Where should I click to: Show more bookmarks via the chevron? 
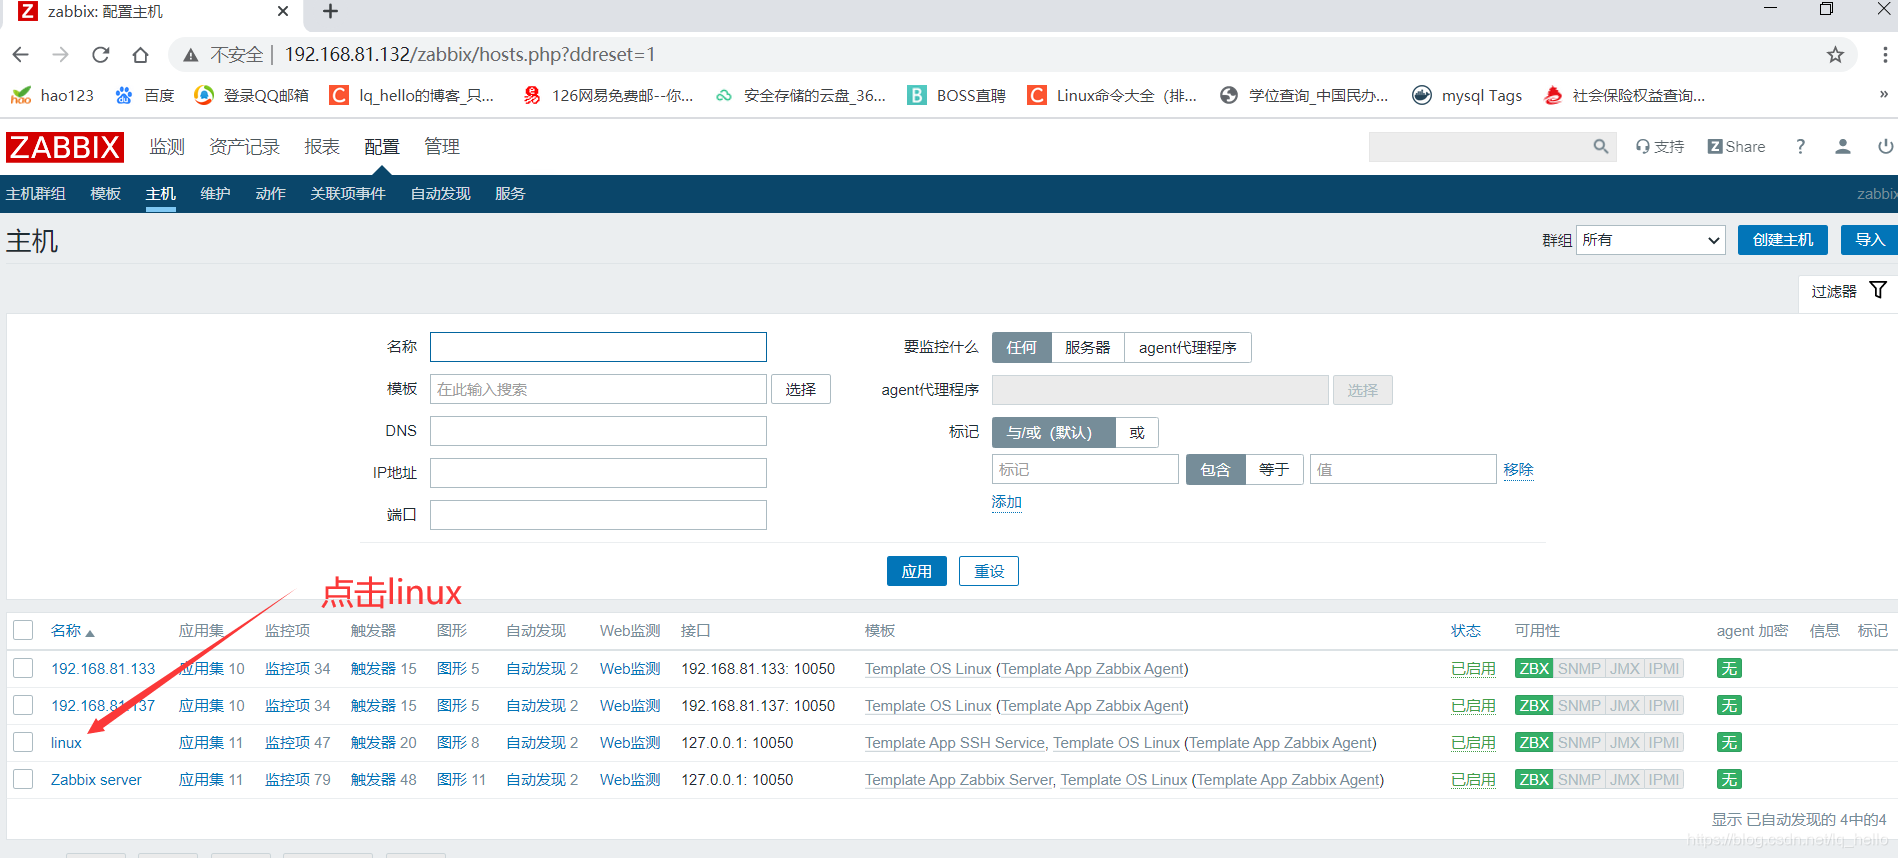click(x=1883, y=94)
